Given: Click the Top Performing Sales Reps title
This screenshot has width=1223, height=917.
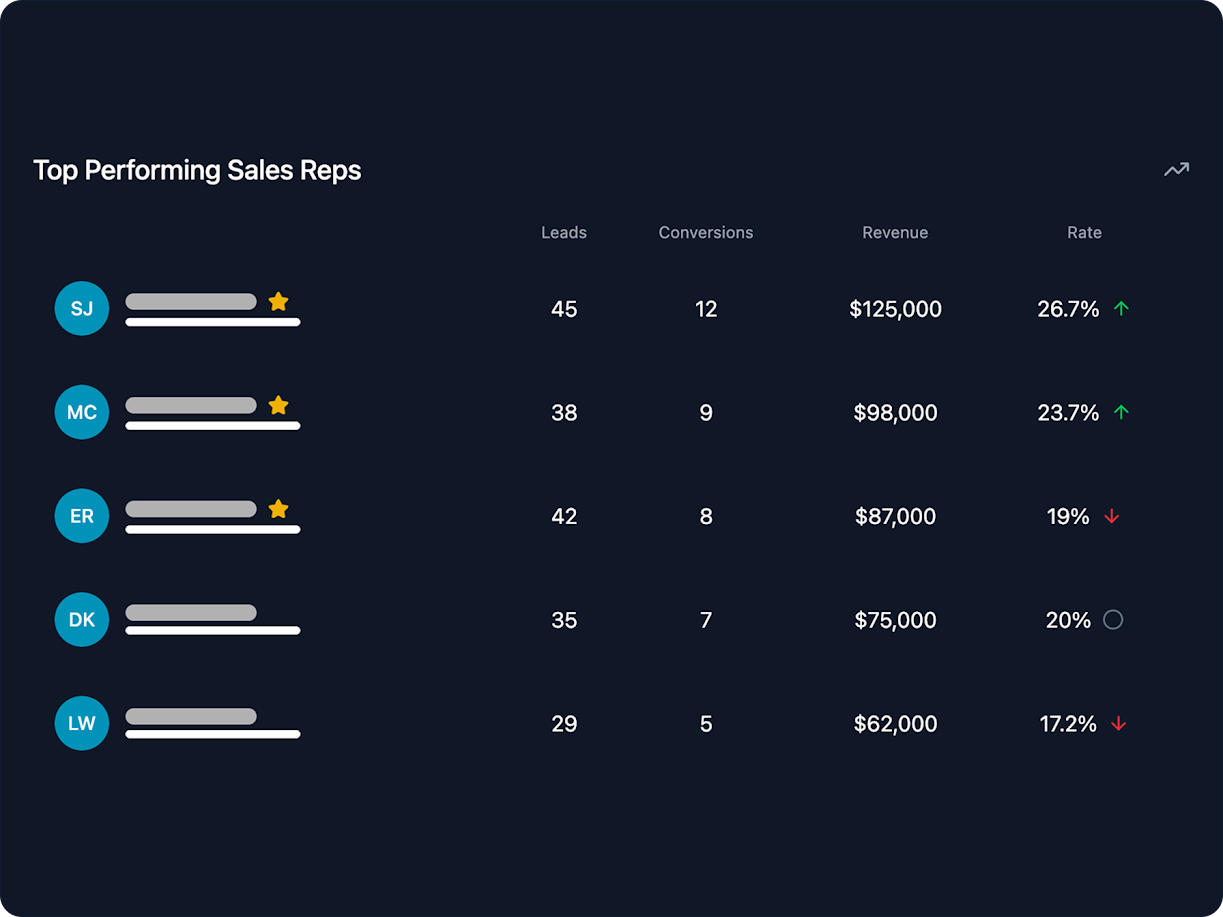Looking at the screenshot, I should point(196,170).
